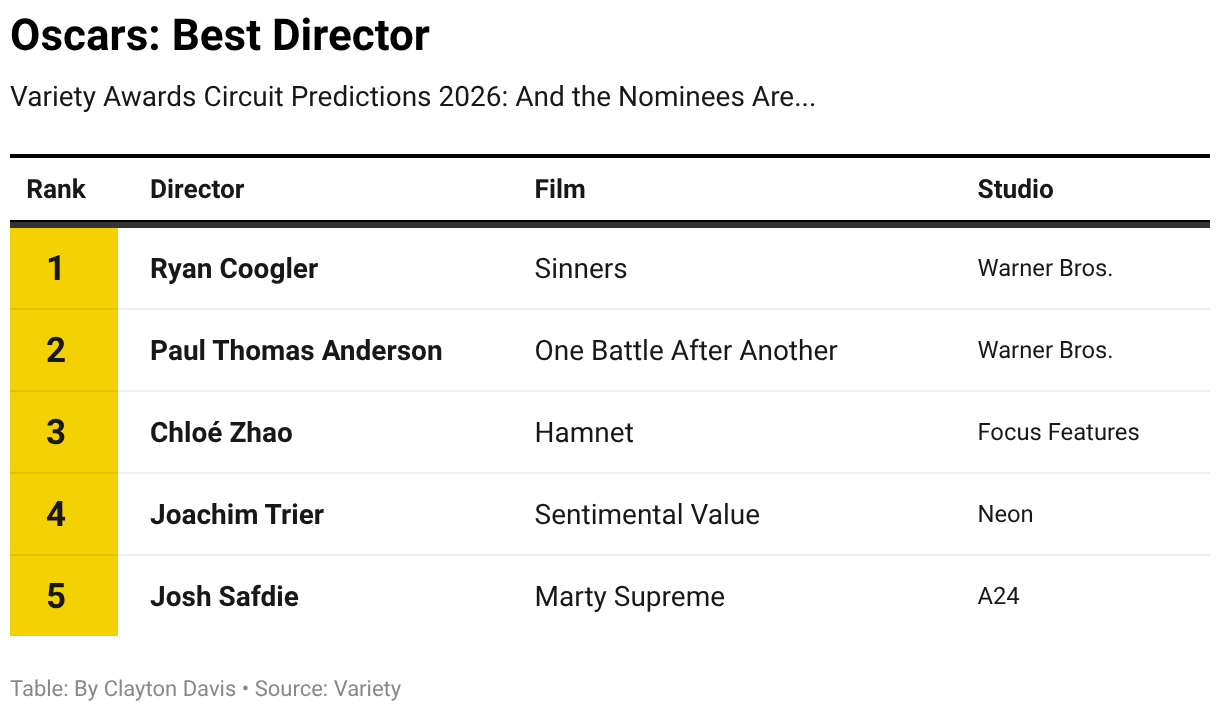
Task: Select the yellow rank 5 cell
Action: 64,596
